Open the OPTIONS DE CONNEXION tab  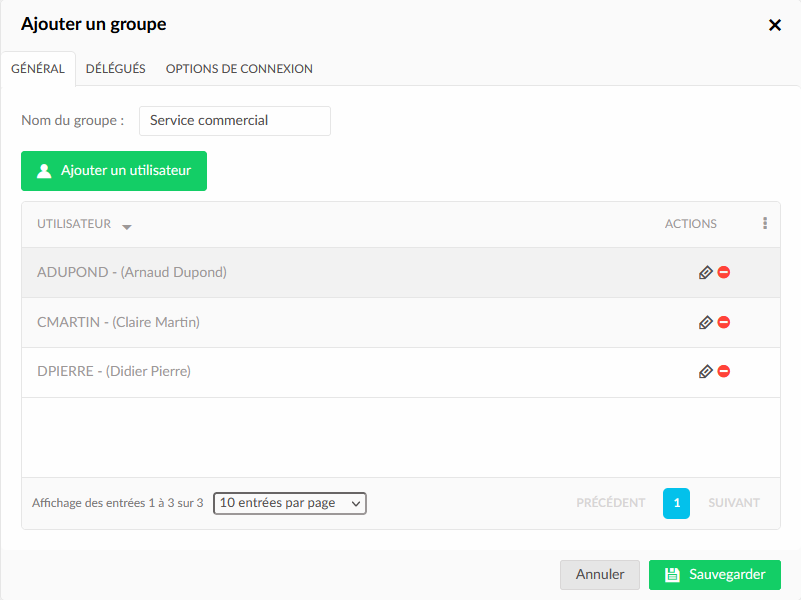pos(239,69)
